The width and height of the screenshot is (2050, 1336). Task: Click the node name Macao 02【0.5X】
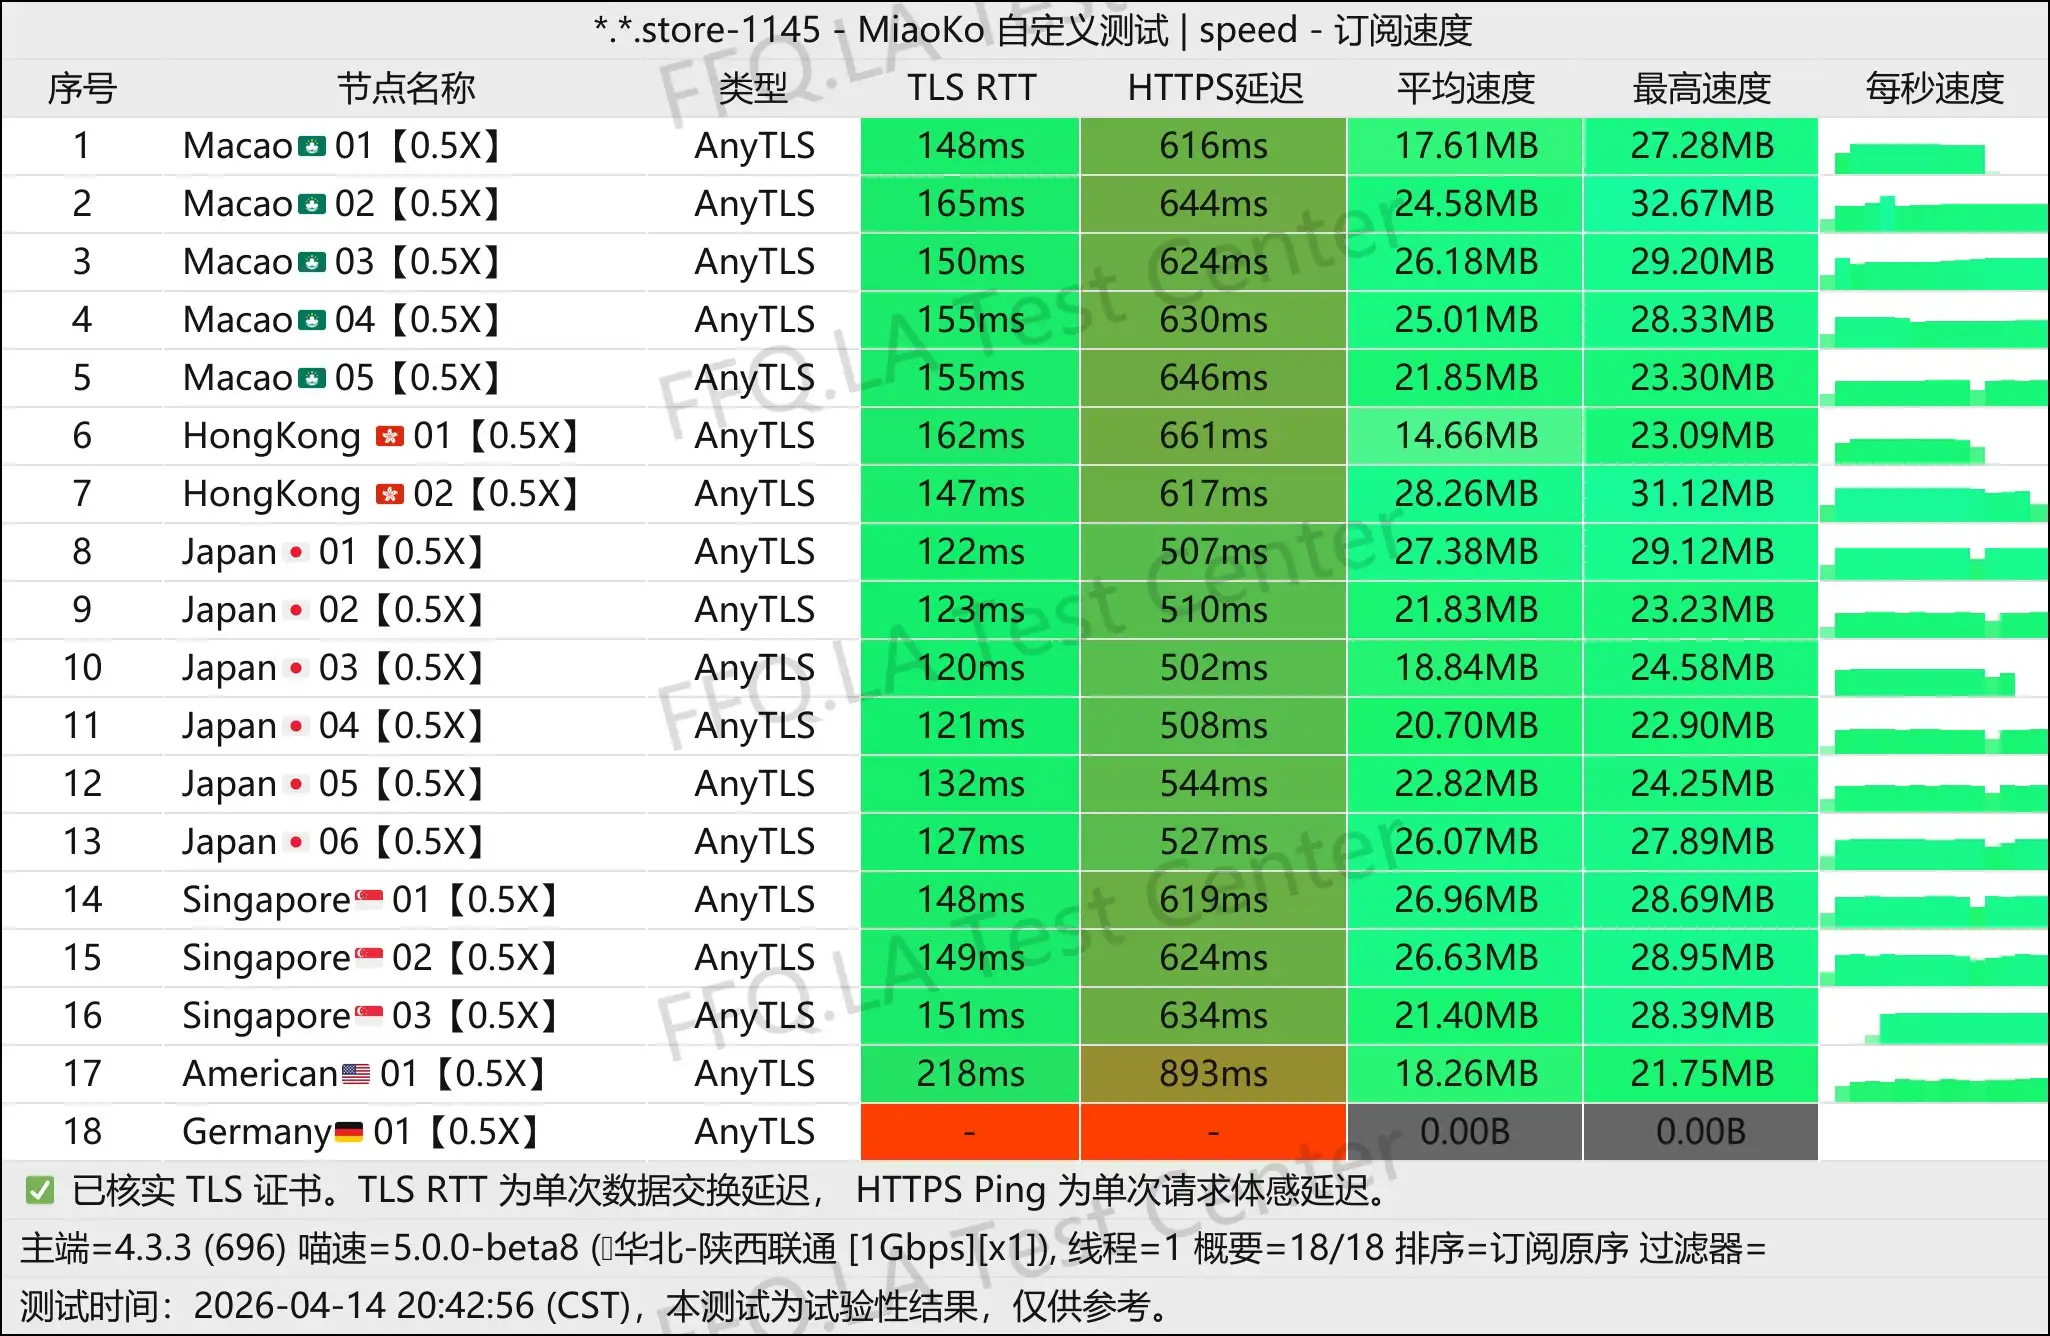[341, 205]
